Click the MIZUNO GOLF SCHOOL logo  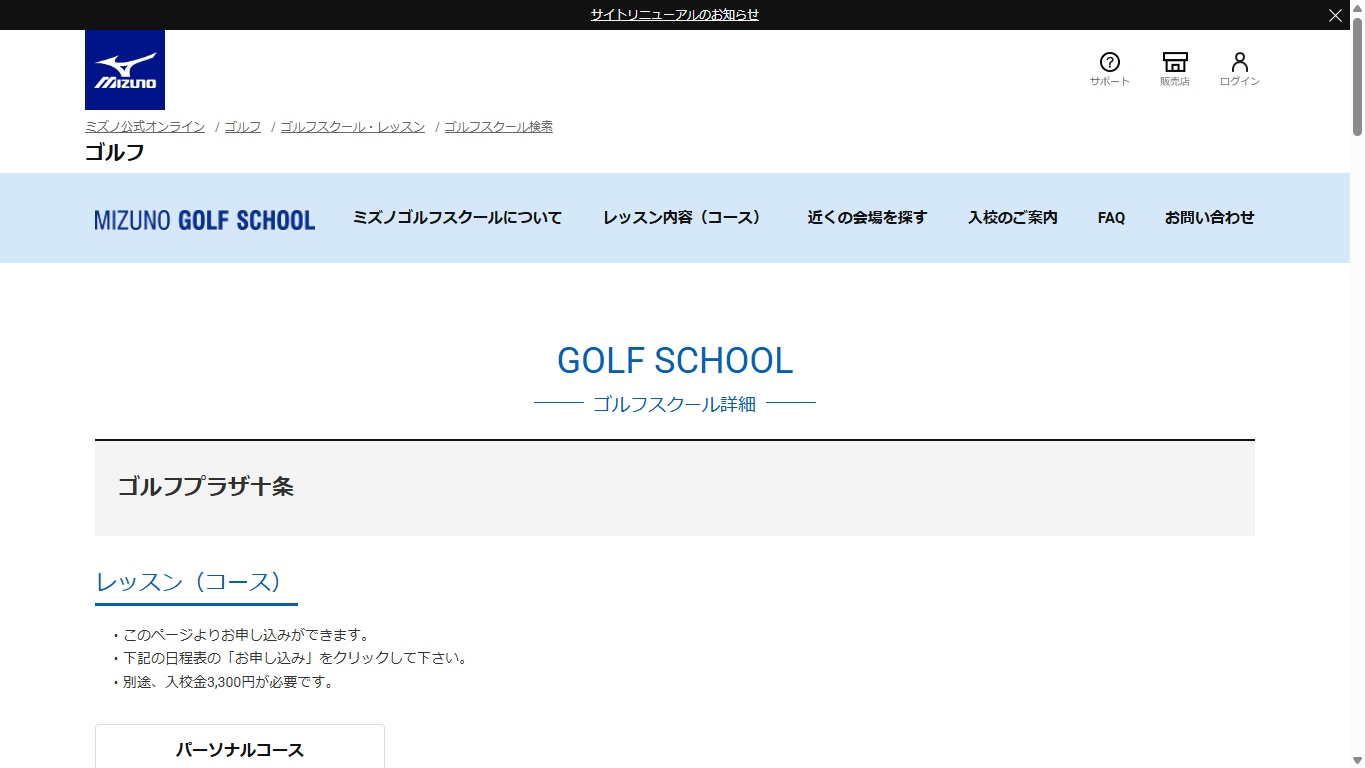(x=205, y=220)
